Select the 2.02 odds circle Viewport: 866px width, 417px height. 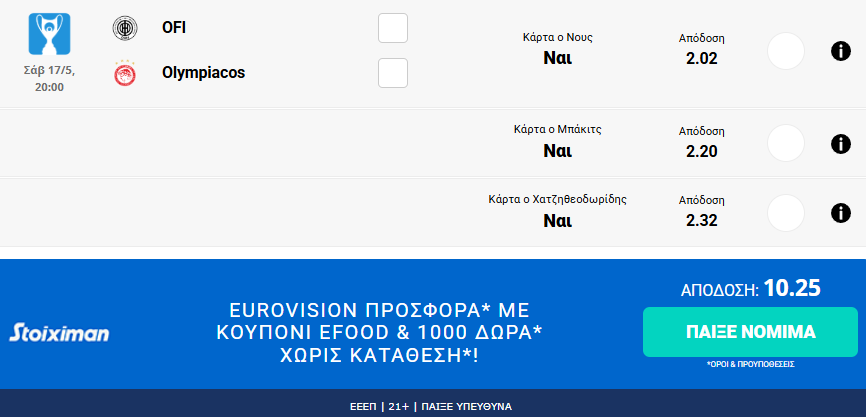(x=786, y=50)
